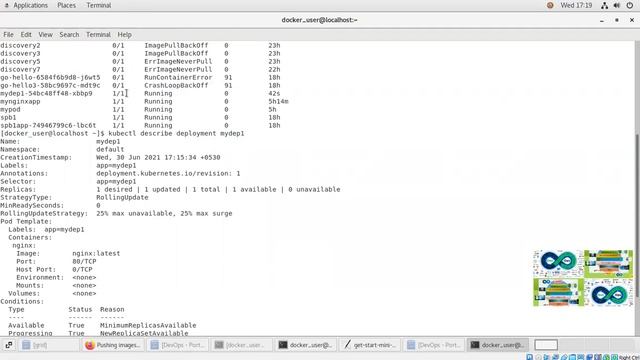Click the discovery2 pod row name

pyautogui.click(x=20, y=45)
